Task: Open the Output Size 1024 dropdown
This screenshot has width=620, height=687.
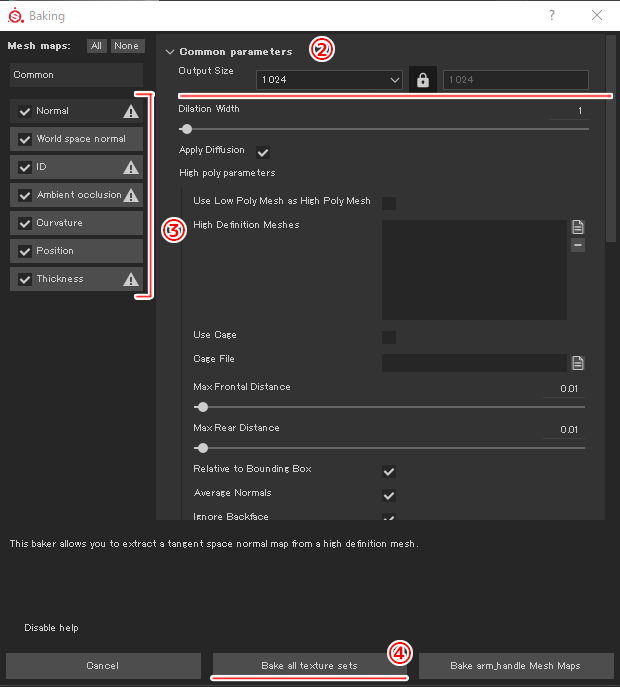Action: (328, 80)
